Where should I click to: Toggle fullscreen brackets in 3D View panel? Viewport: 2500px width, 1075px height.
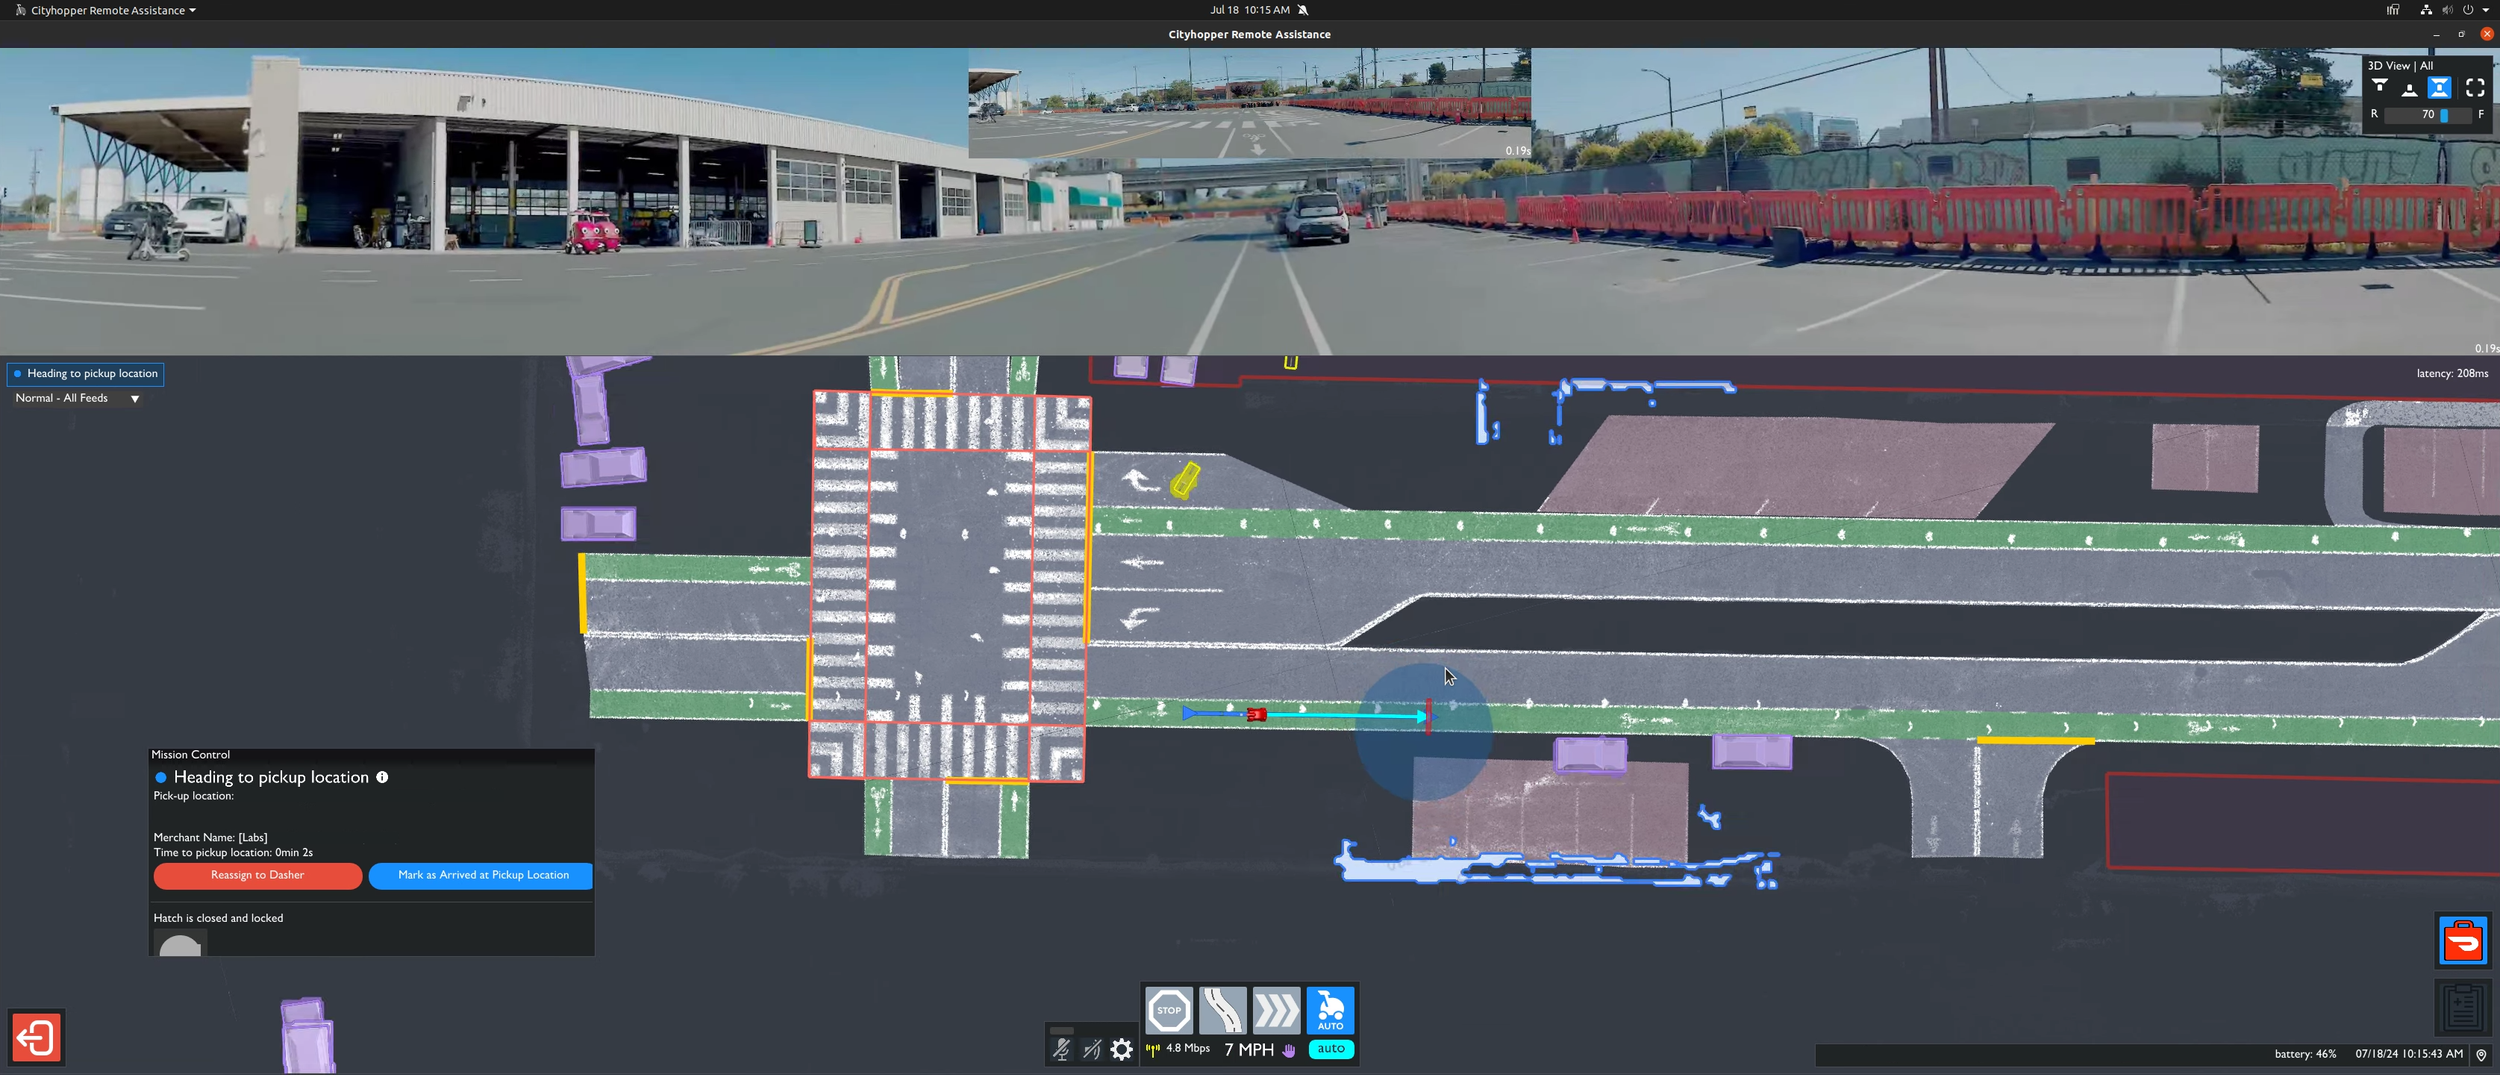click(2475, 88)
